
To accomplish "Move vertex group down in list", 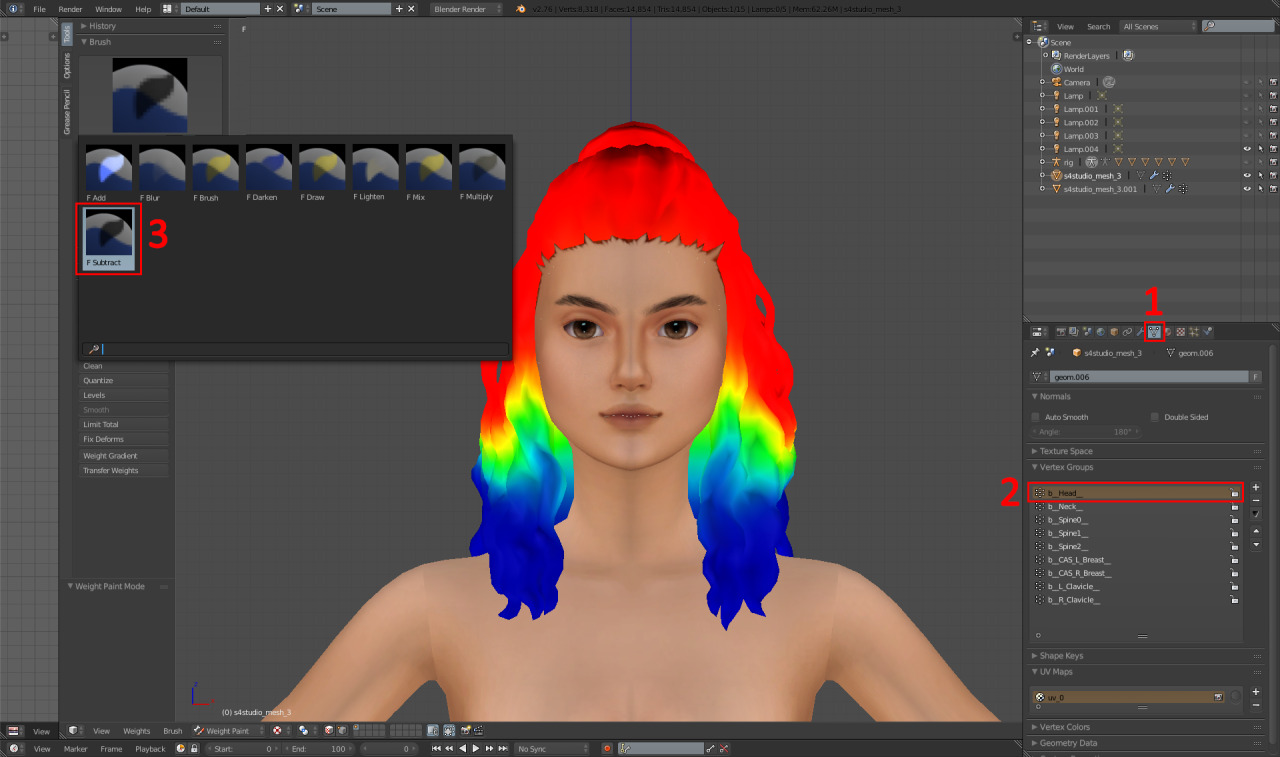I will 1256,544.
